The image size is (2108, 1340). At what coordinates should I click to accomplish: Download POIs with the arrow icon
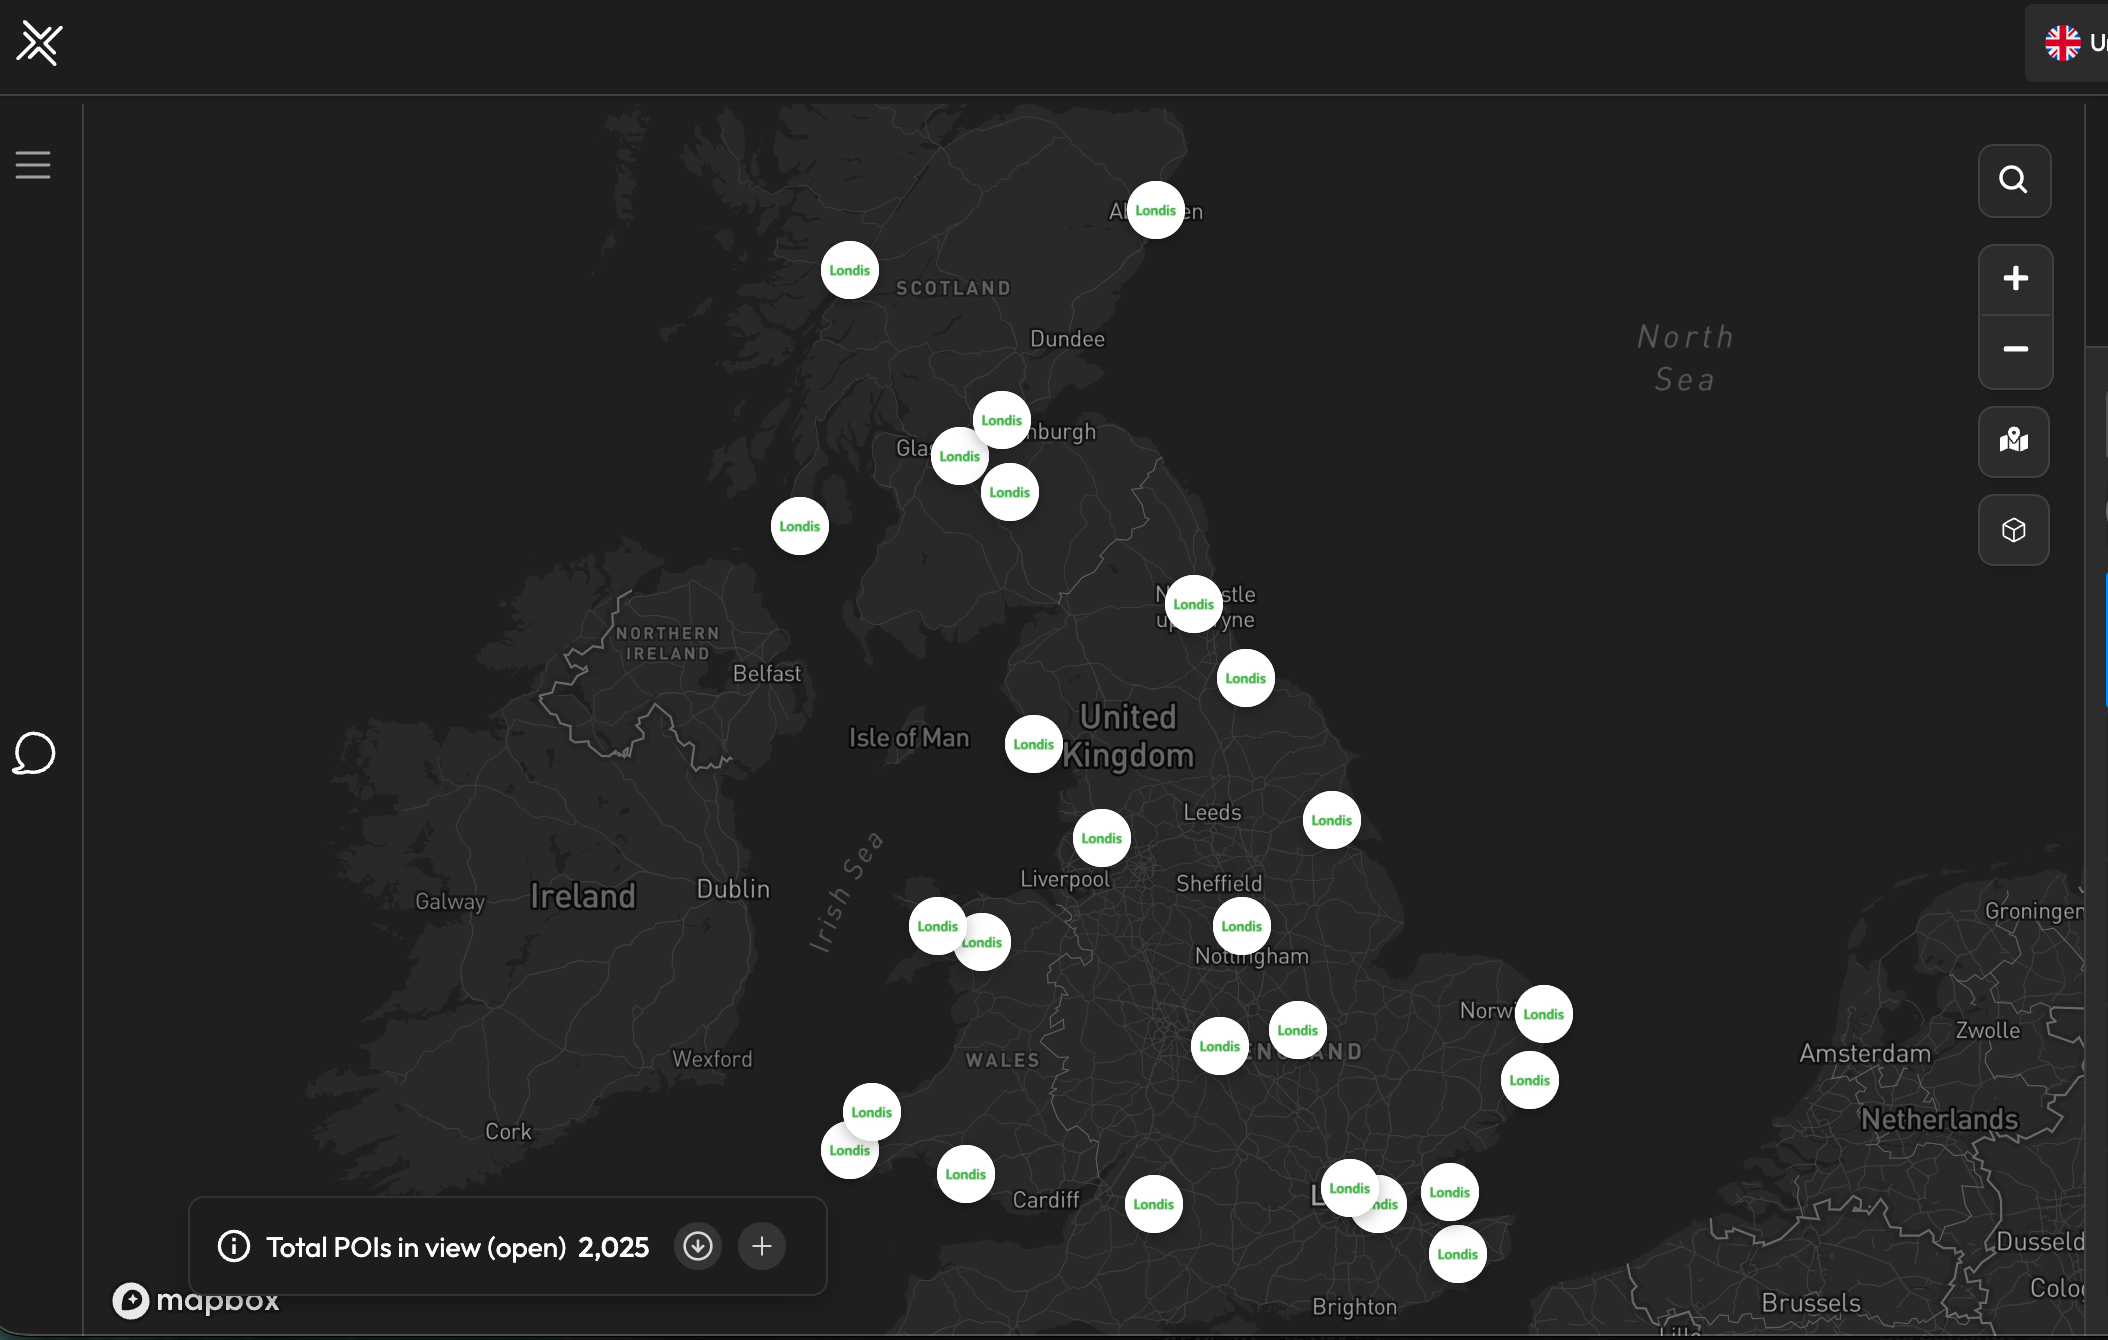698,1246
